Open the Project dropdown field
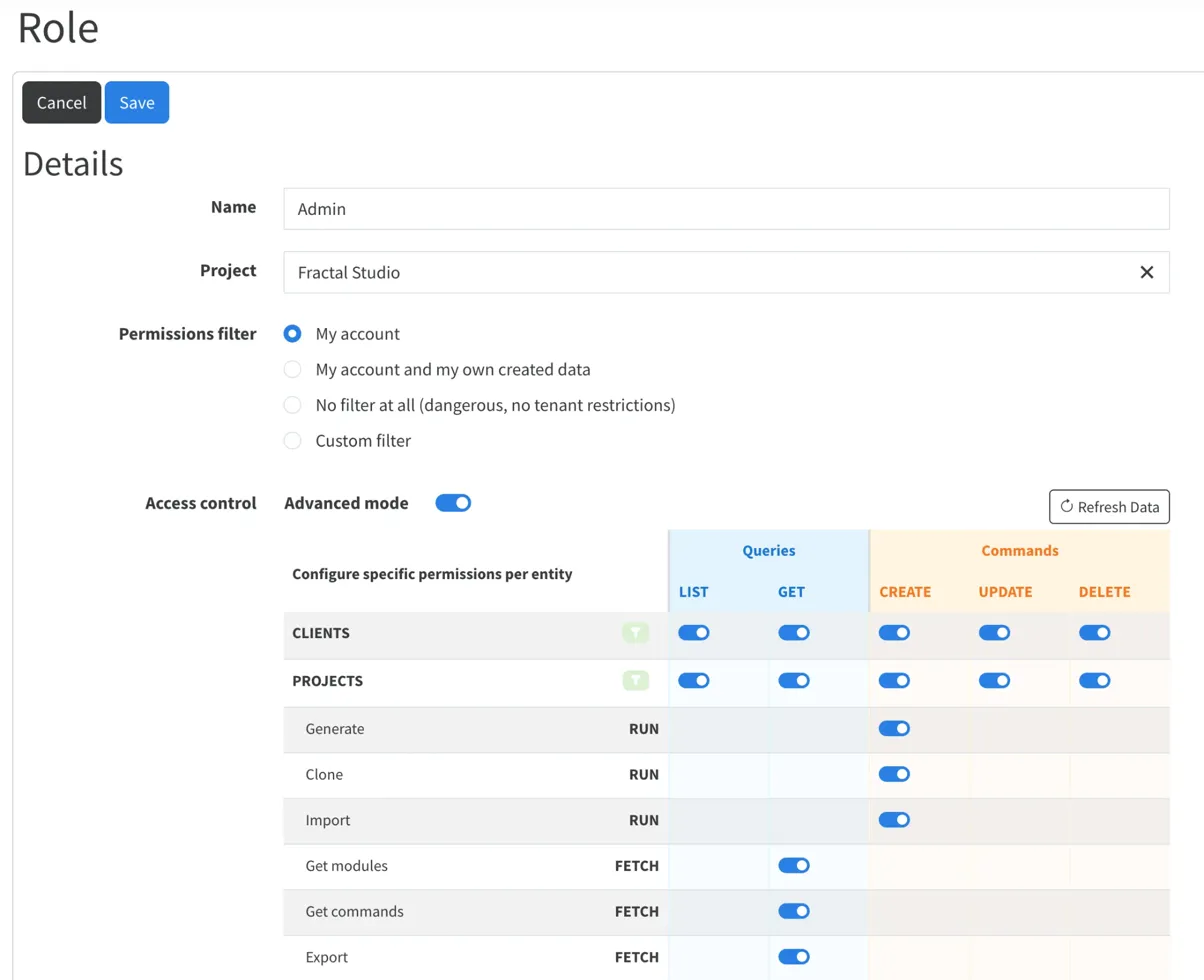This screenshot has width=1204, height=980. (700, 272)
